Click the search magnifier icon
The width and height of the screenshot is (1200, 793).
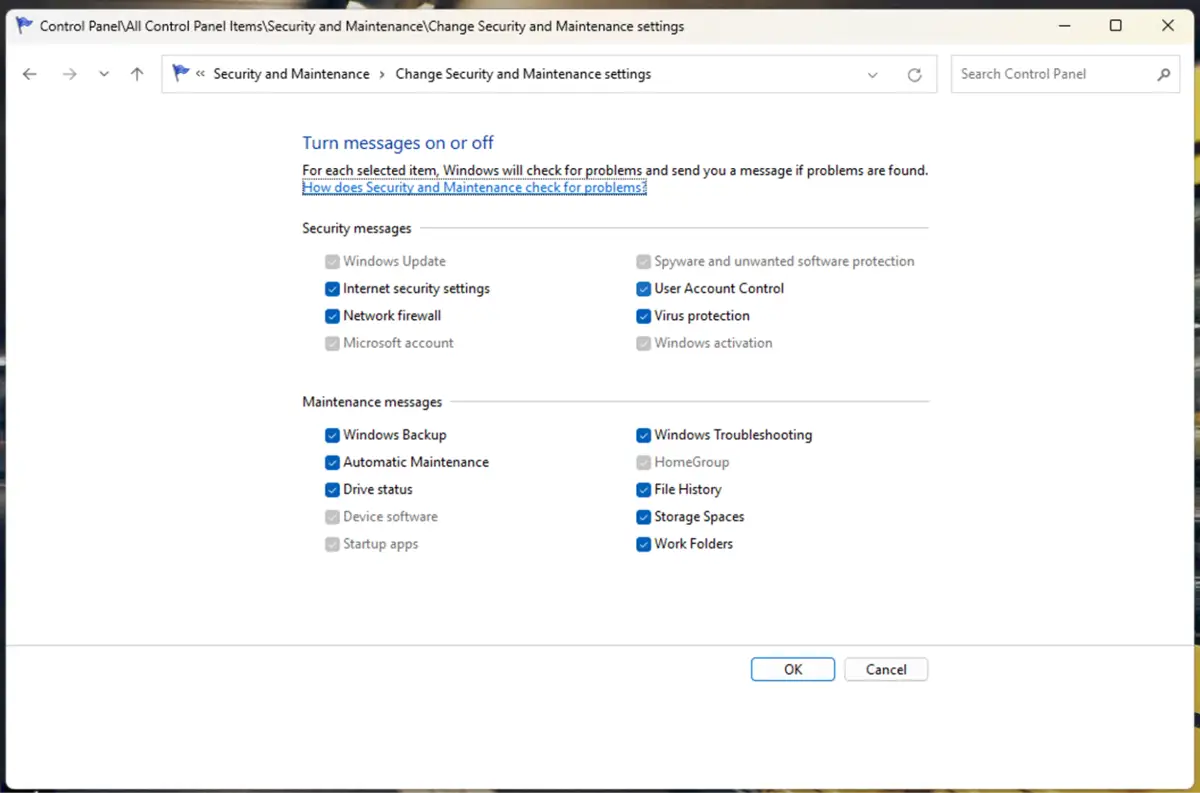1163,74
